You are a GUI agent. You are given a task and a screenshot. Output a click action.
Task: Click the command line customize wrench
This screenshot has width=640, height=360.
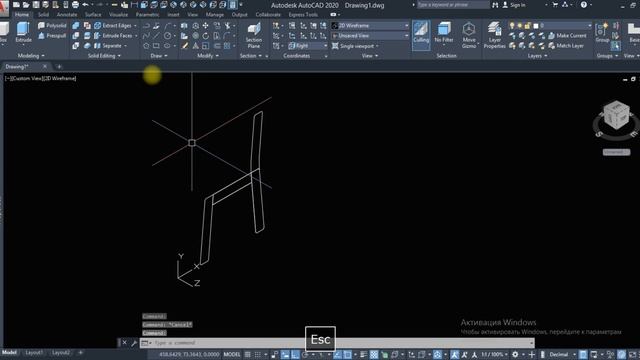coord(133,343)
